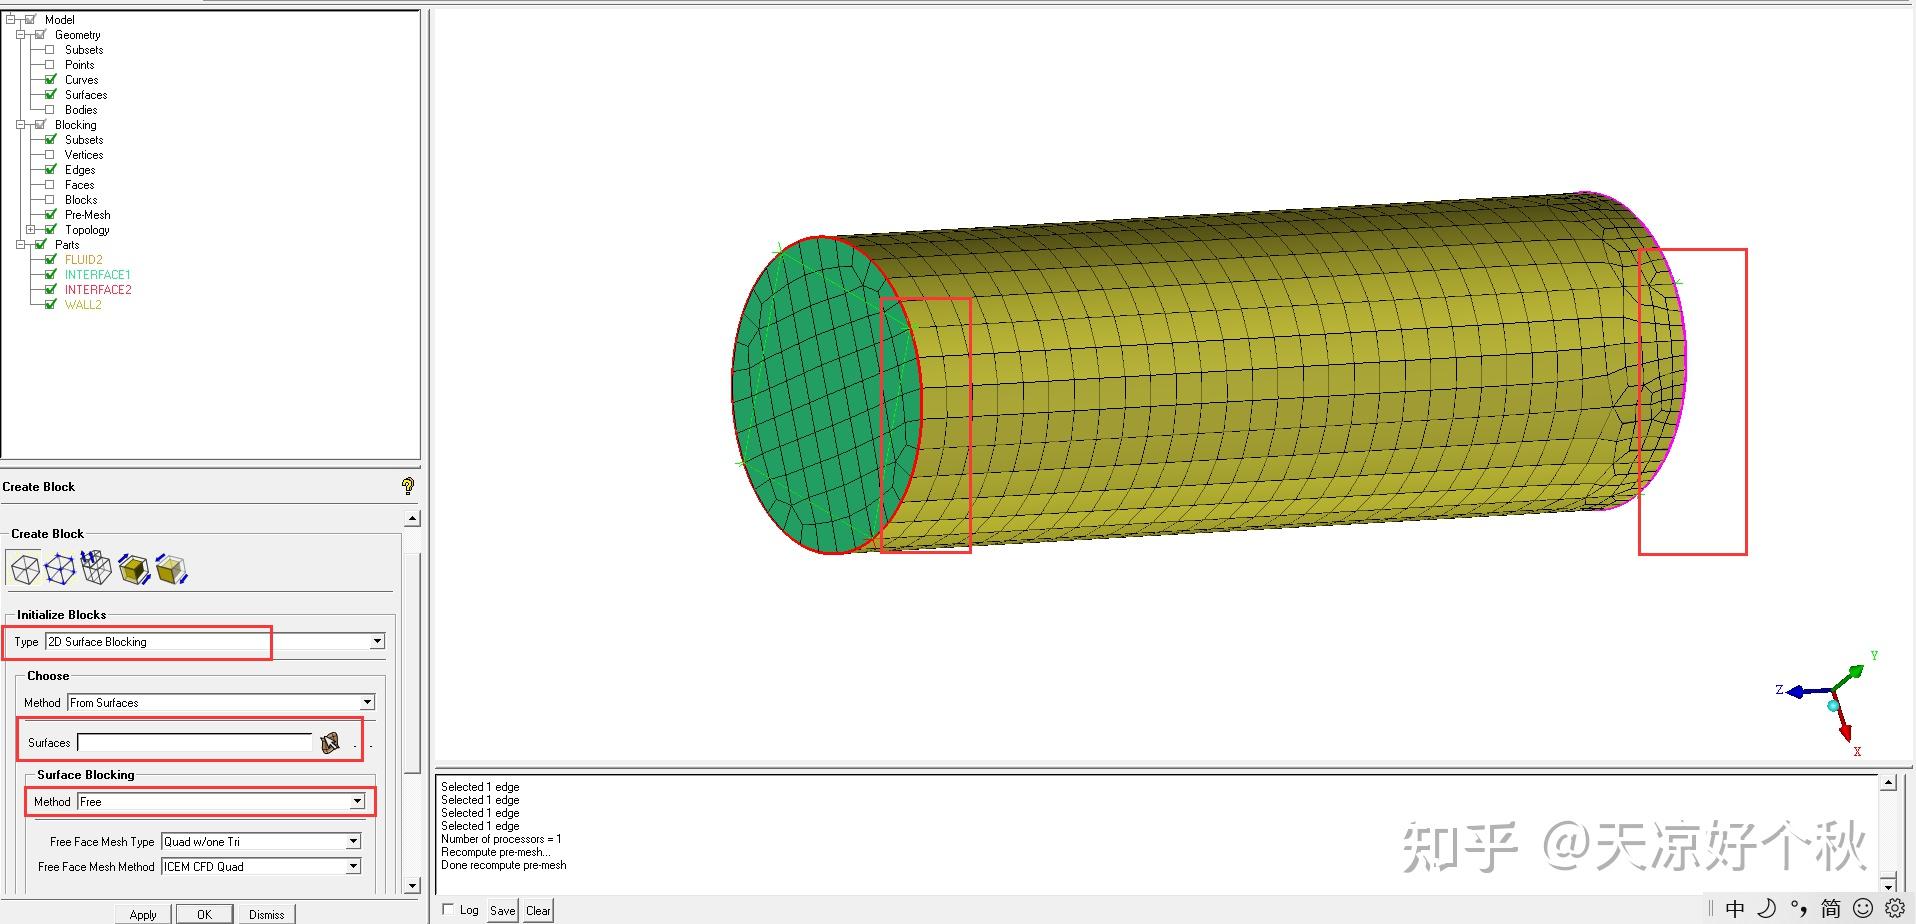The width and height of the screenshot is (1916, 924).
Task: Switch IME simplified 简 character icon
Action: [x=1831, y=908]
